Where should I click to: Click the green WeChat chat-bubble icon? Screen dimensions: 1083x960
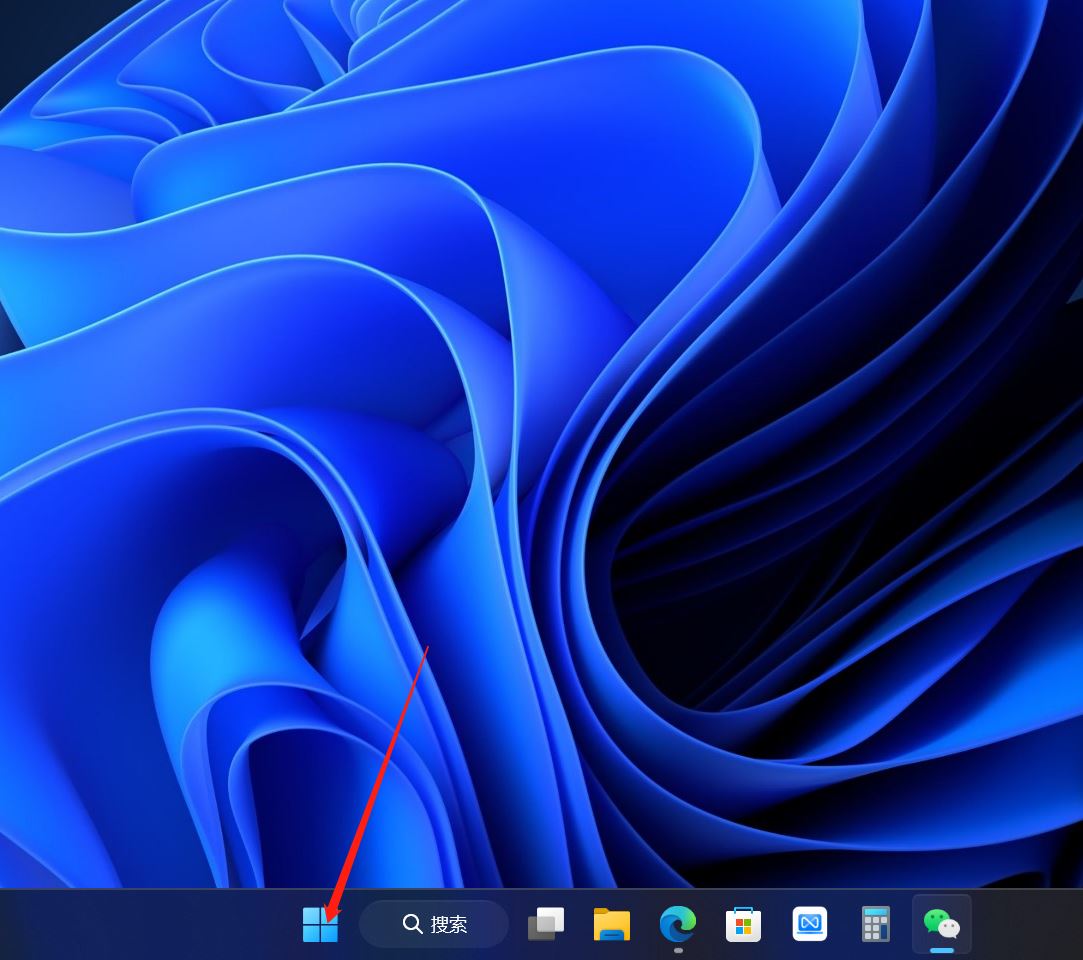tap(941, 922)
